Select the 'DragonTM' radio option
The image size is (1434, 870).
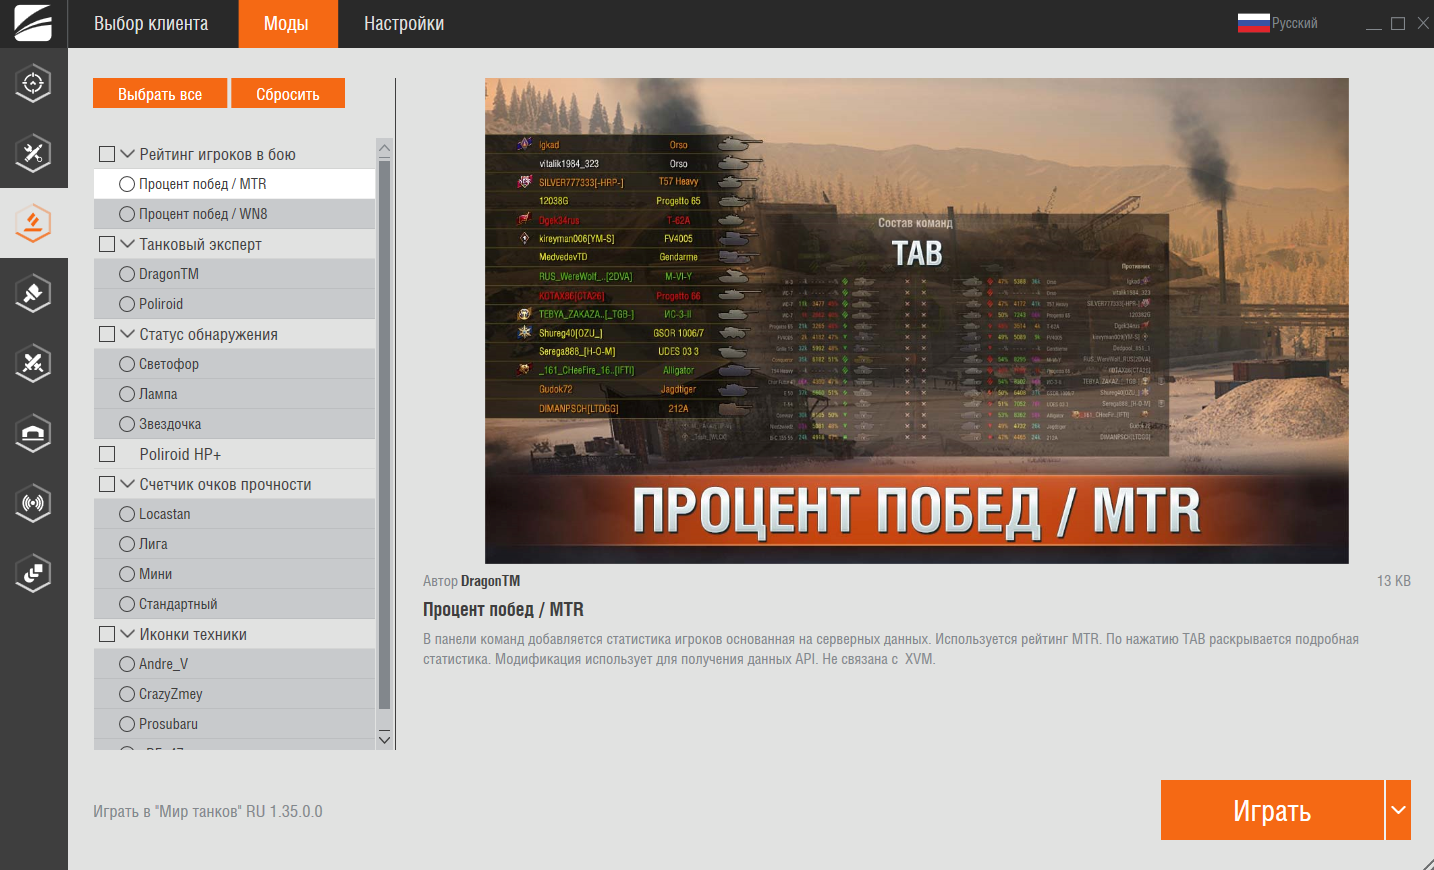click(127, 274)
